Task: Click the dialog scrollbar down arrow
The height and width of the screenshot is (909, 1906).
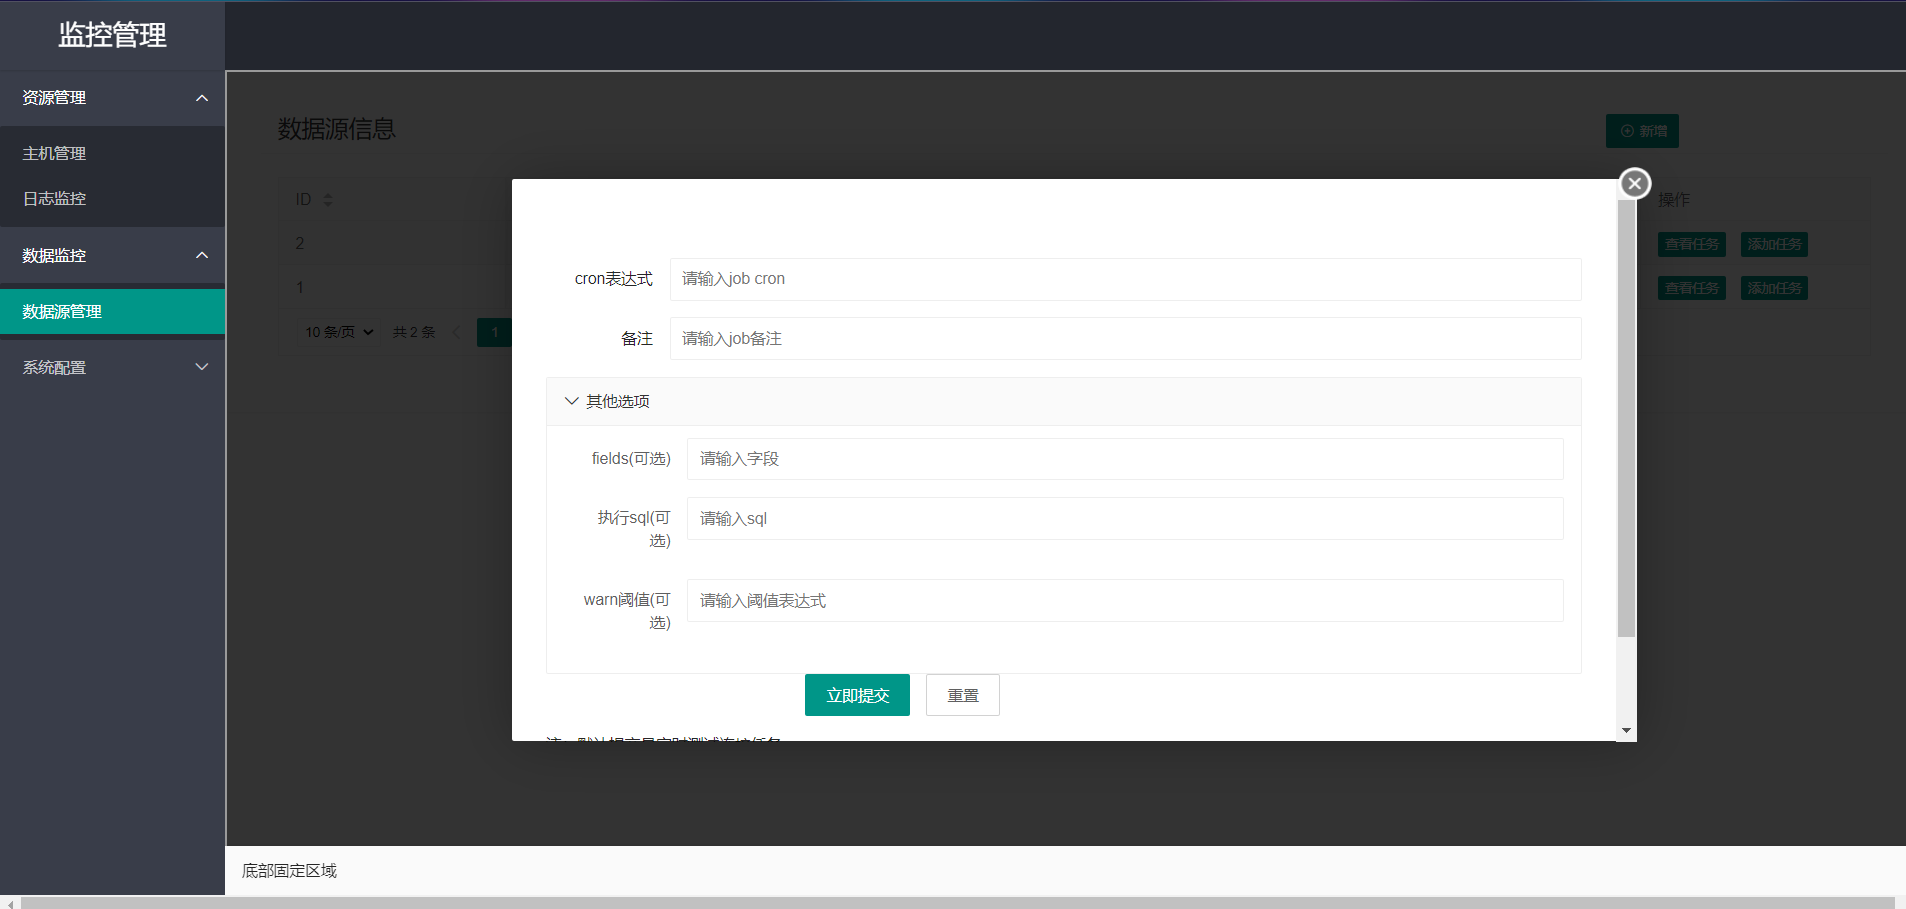Action: [x=1626, y=731]
